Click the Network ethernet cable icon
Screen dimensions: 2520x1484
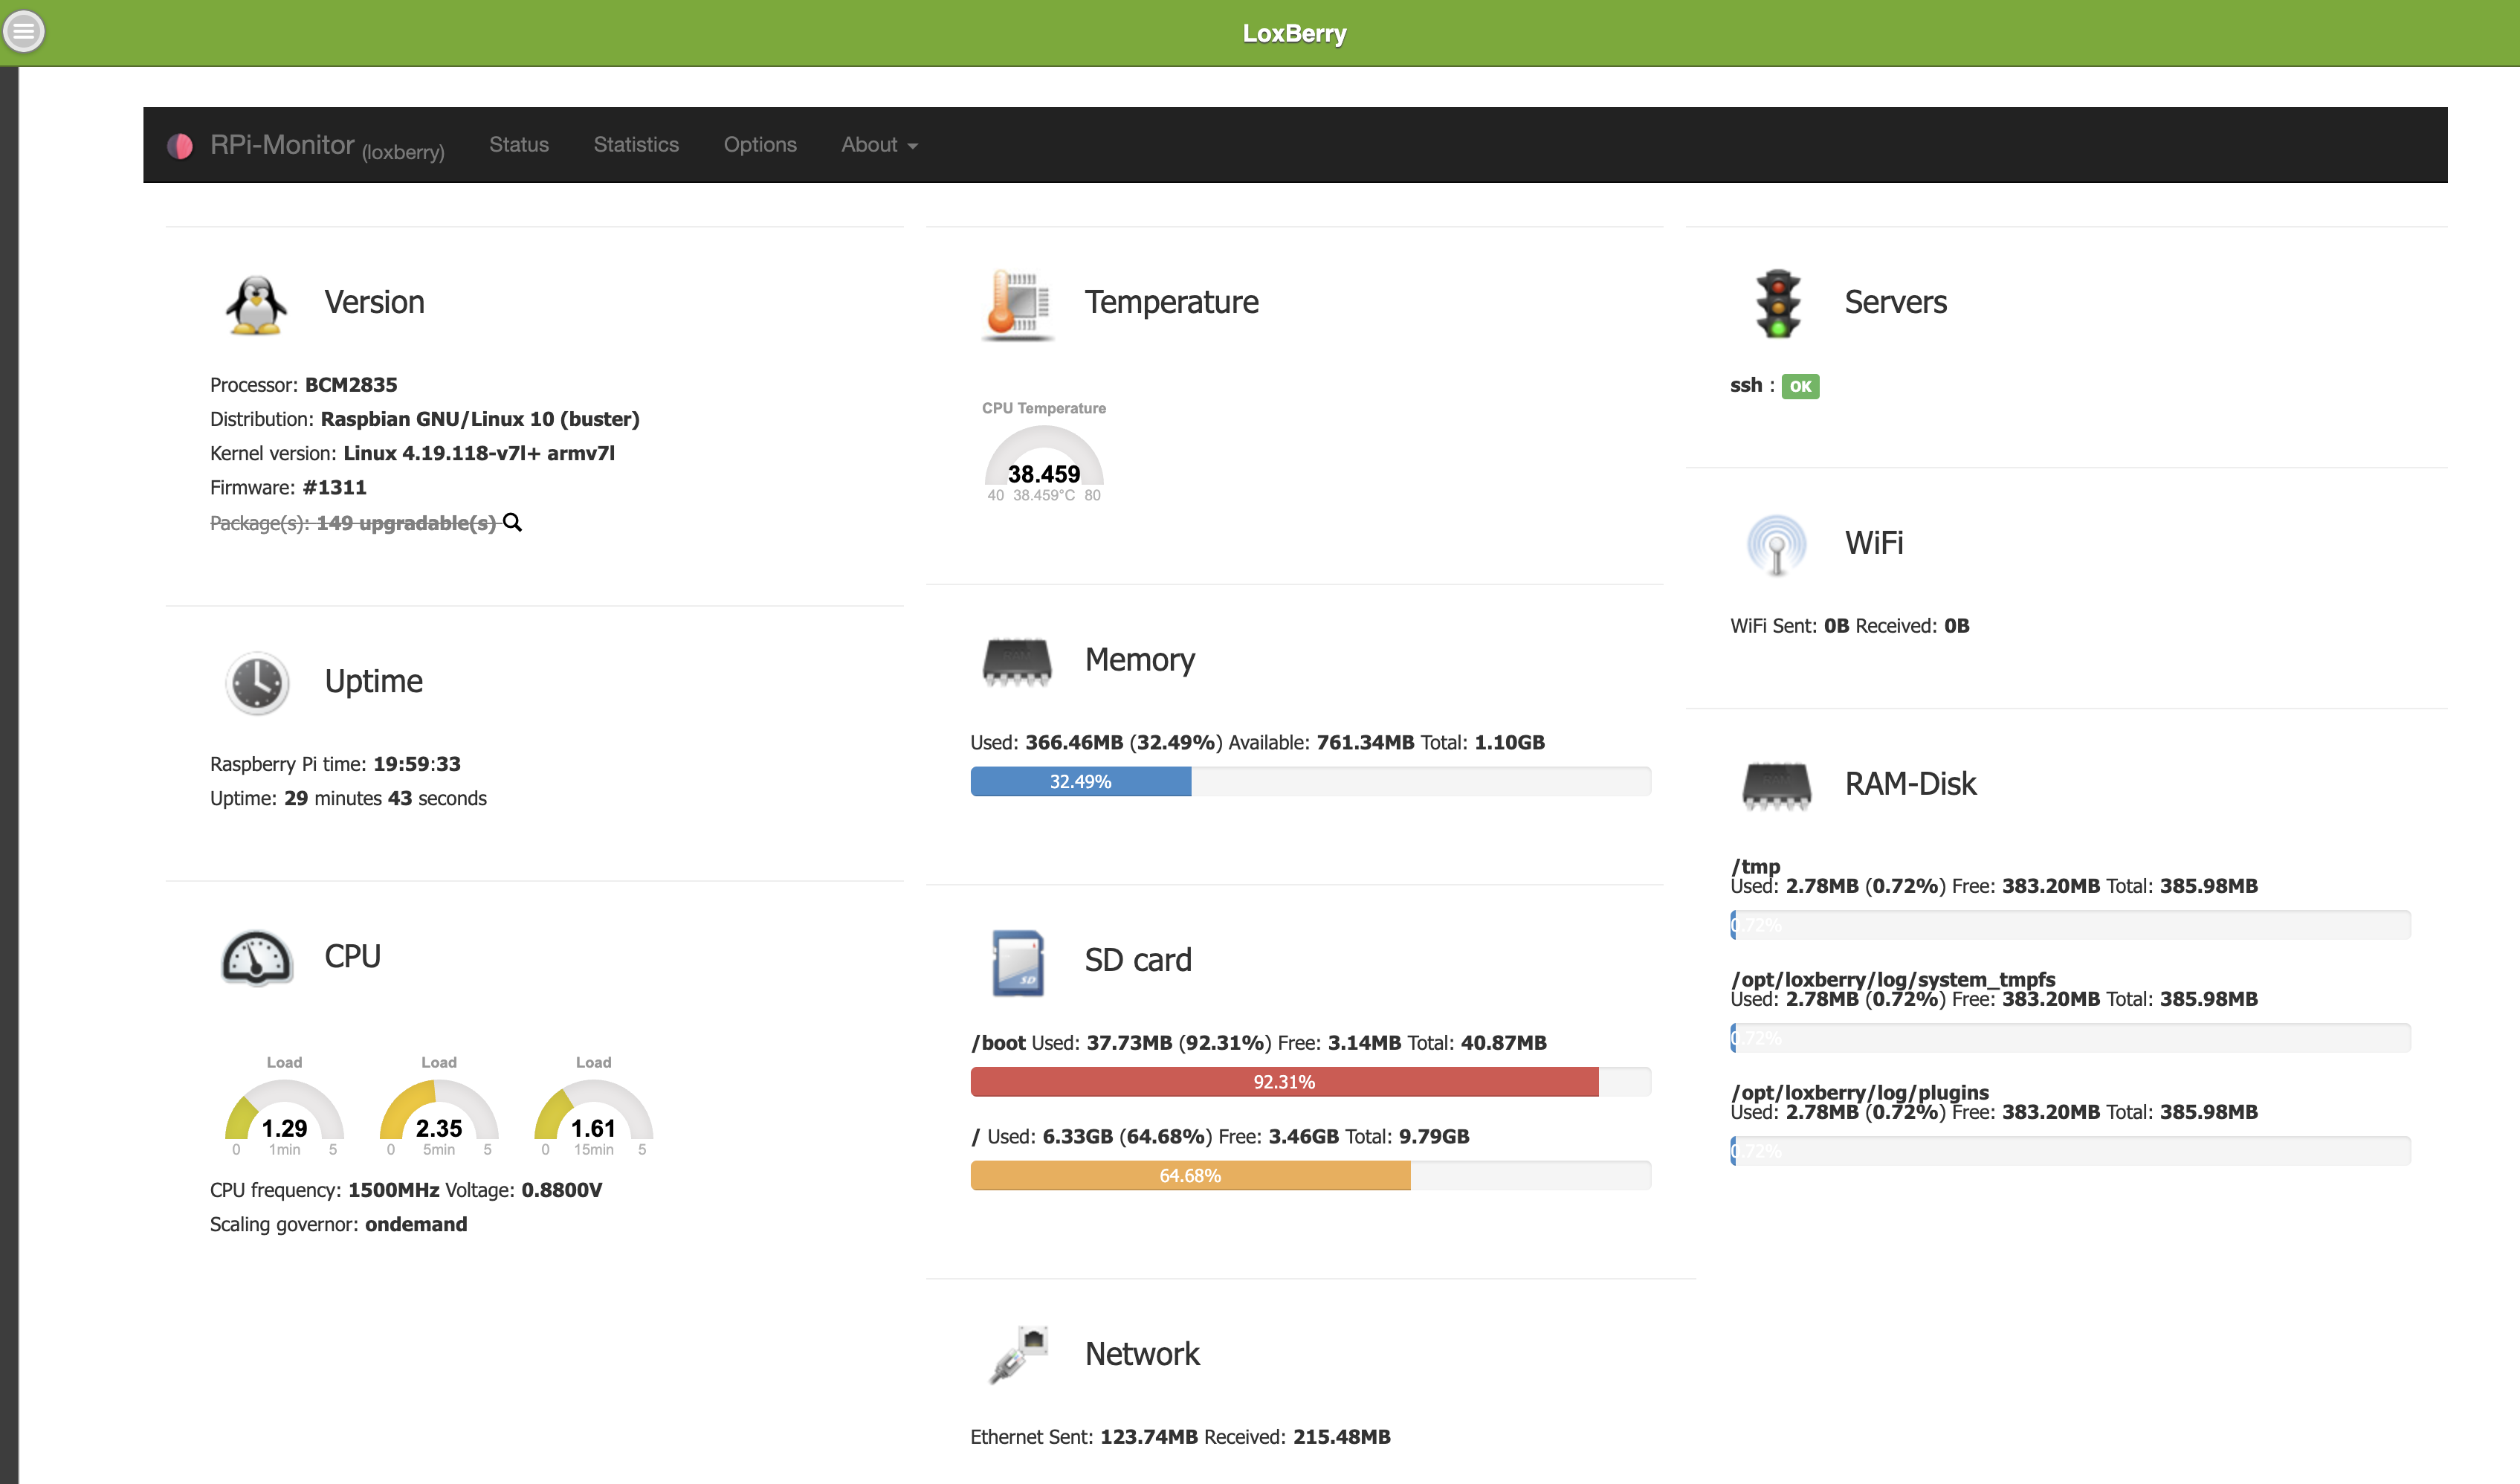click(1017, 1354)
